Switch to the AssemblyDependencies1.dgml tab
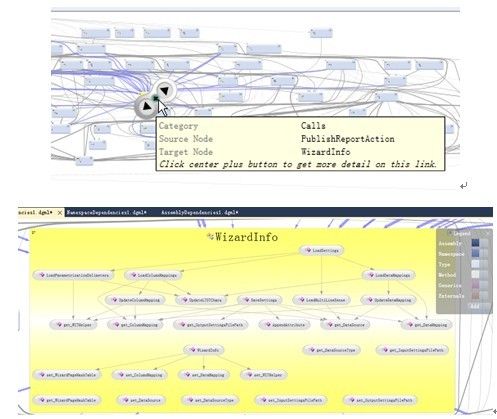This screenshot has height=419, width=497. pyautogui.click(x=199, y=212)
